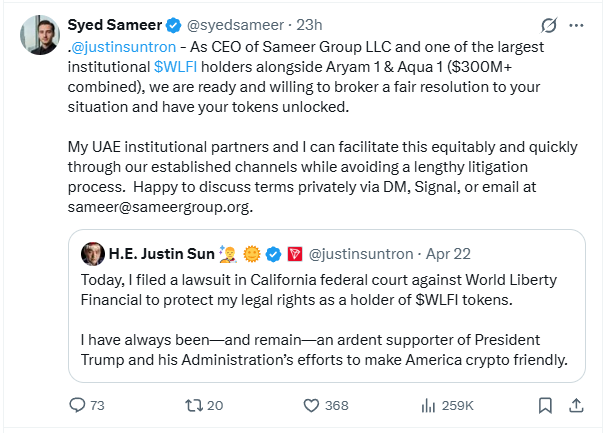The width and height of the screenshot is (613, 433).
Task: Click the Grok slashed-circle icon
Action: point(548,25)
